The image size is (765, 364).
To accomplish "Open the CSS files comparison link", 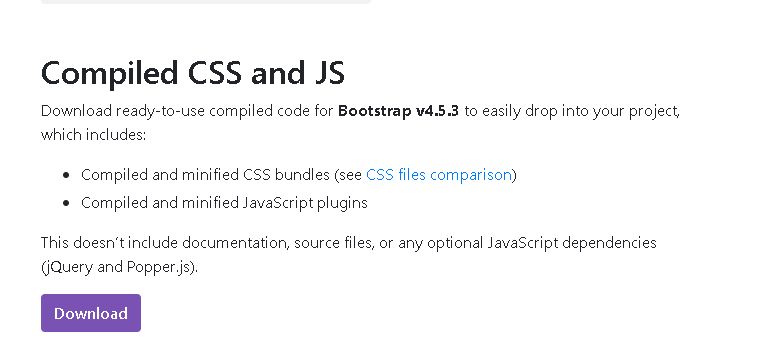I will point(439,175).
